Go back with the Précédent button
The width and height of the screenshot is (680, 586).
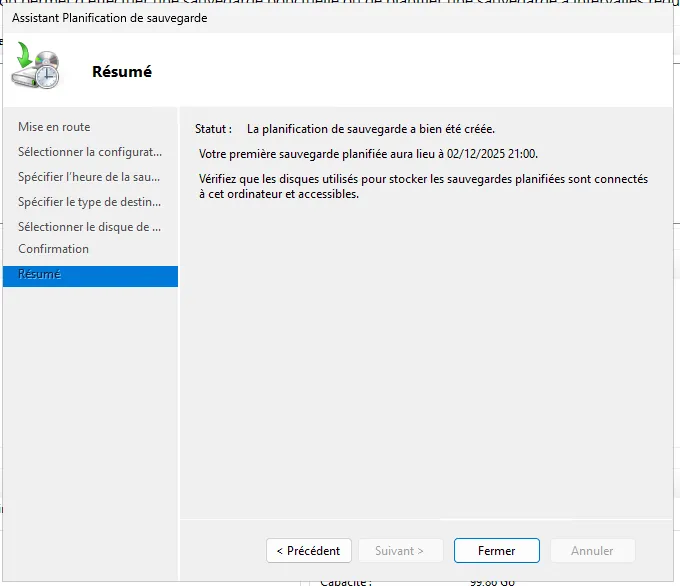(x=309, y=551)
